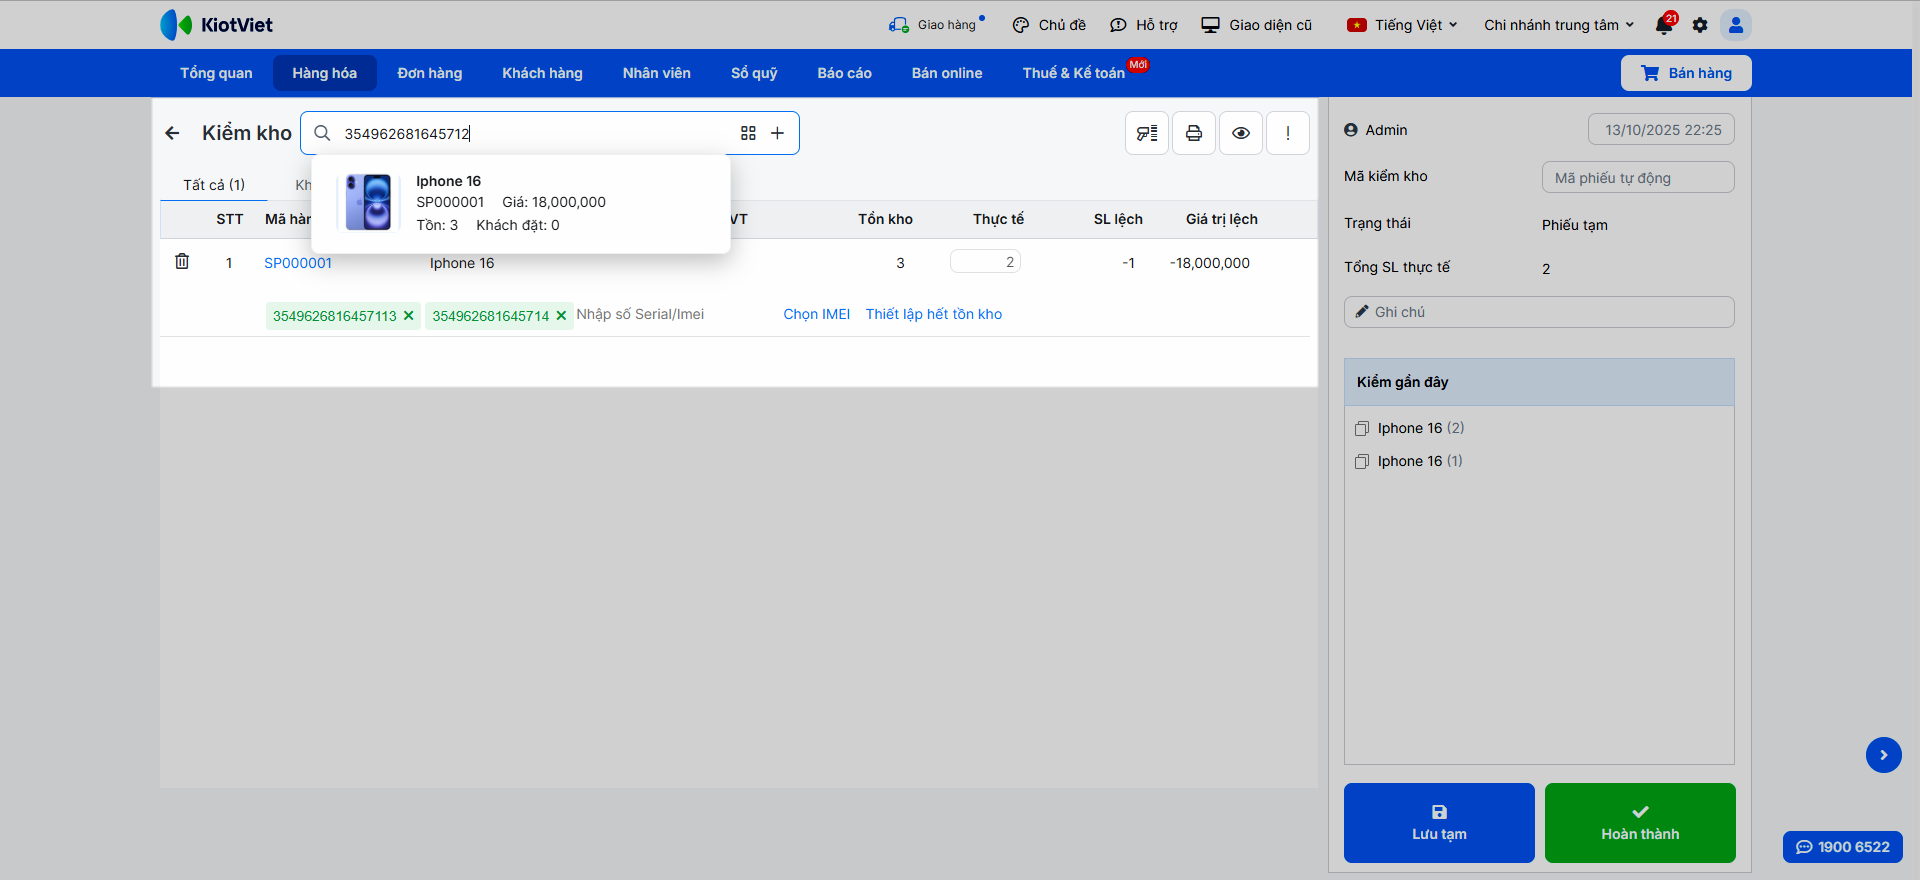The image size is (1920, 880).
Task: Click the Bán hàng button
Action: (x=1686, y=73)
